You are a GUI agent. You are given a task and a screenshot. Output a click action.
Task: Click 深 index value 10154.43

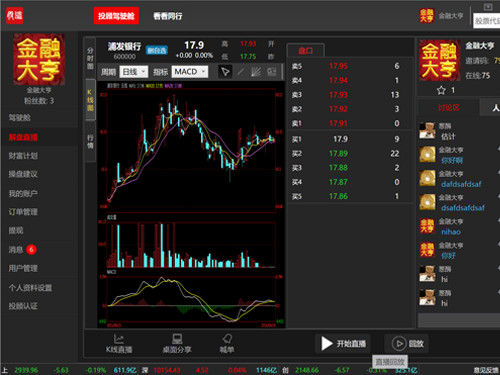pos(167,370)
